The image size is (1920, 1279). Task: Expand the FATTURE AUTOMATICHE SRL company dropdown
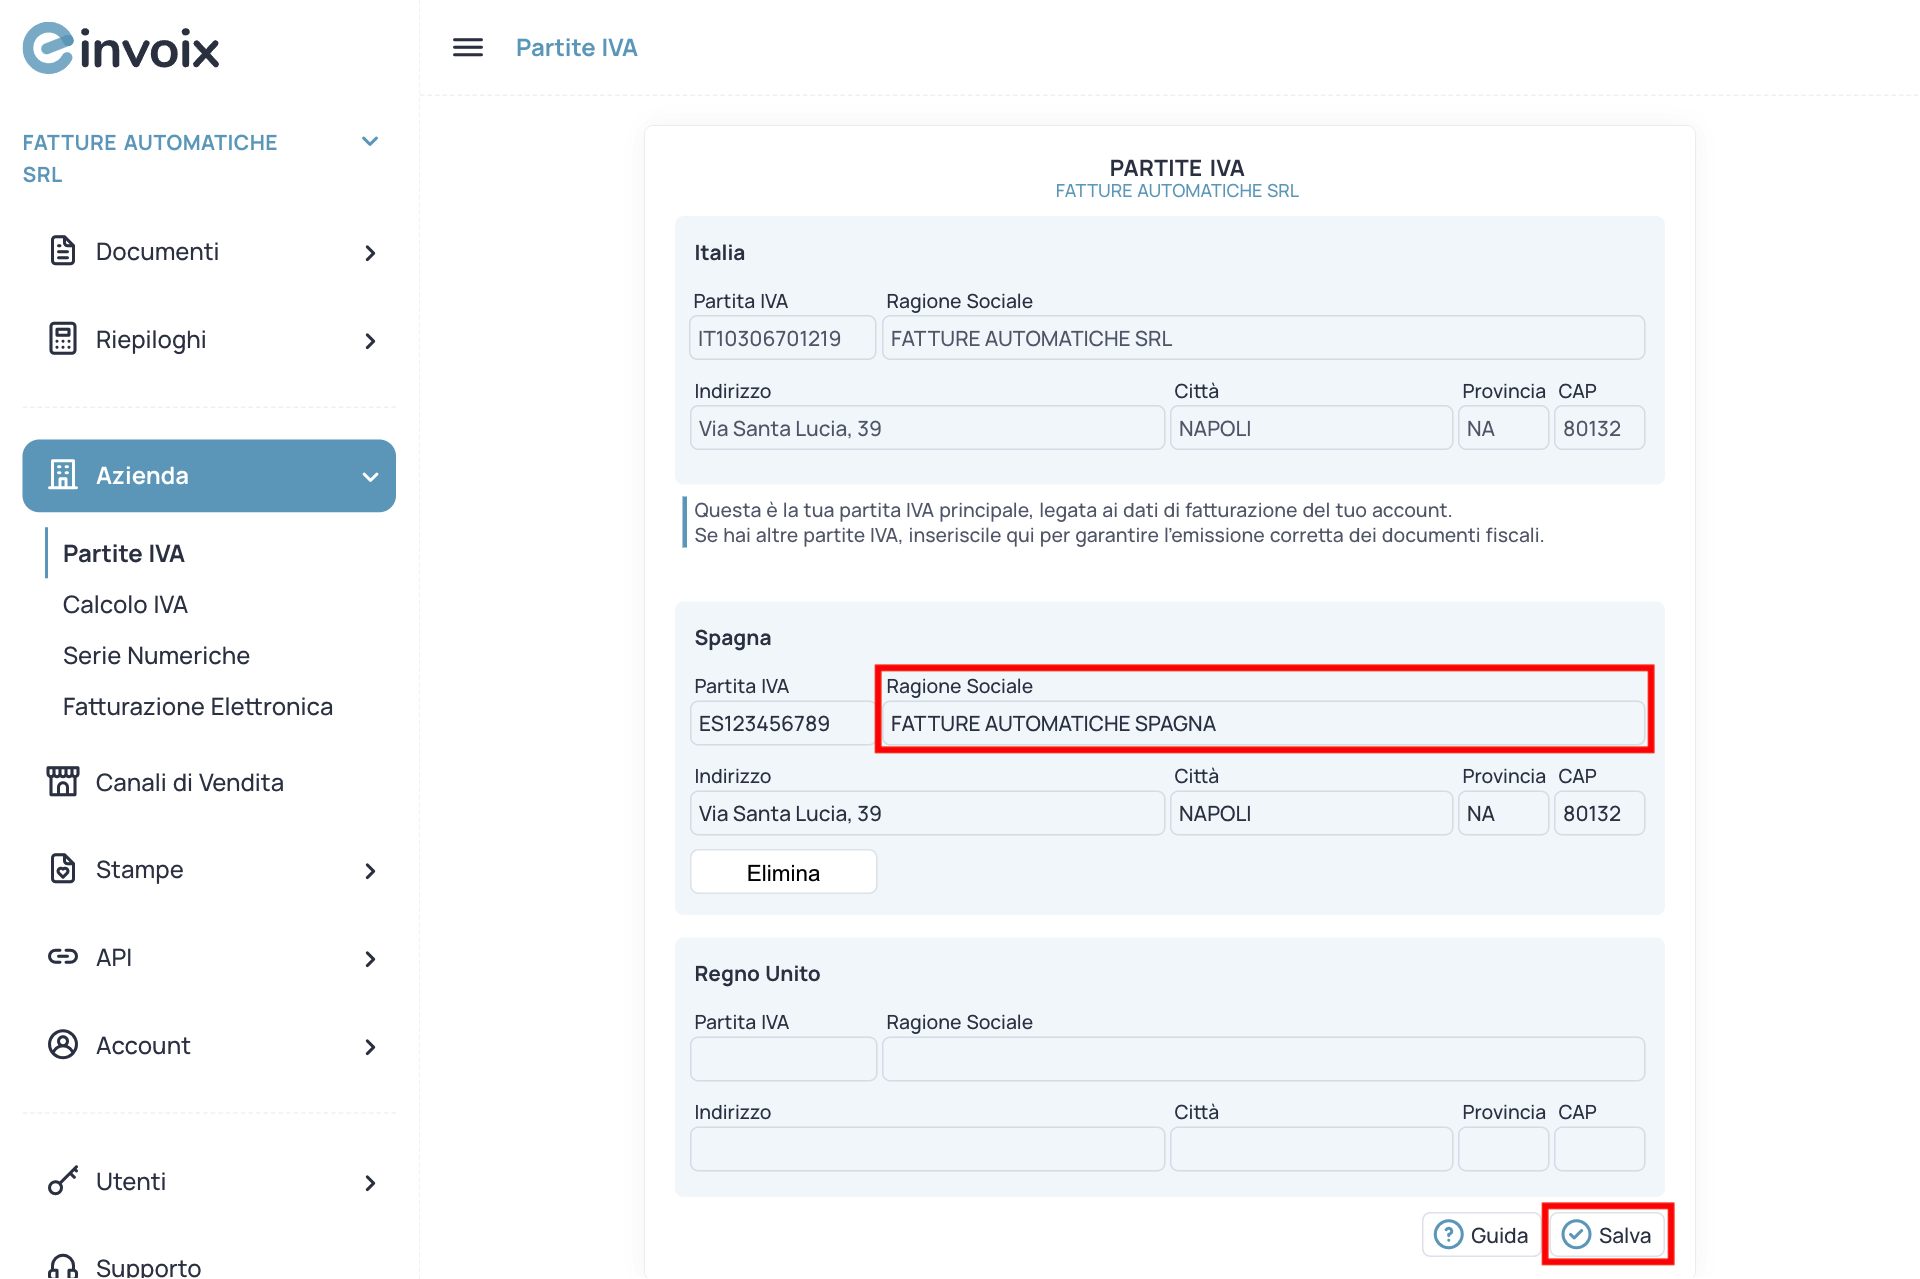(x=369, y=142)
